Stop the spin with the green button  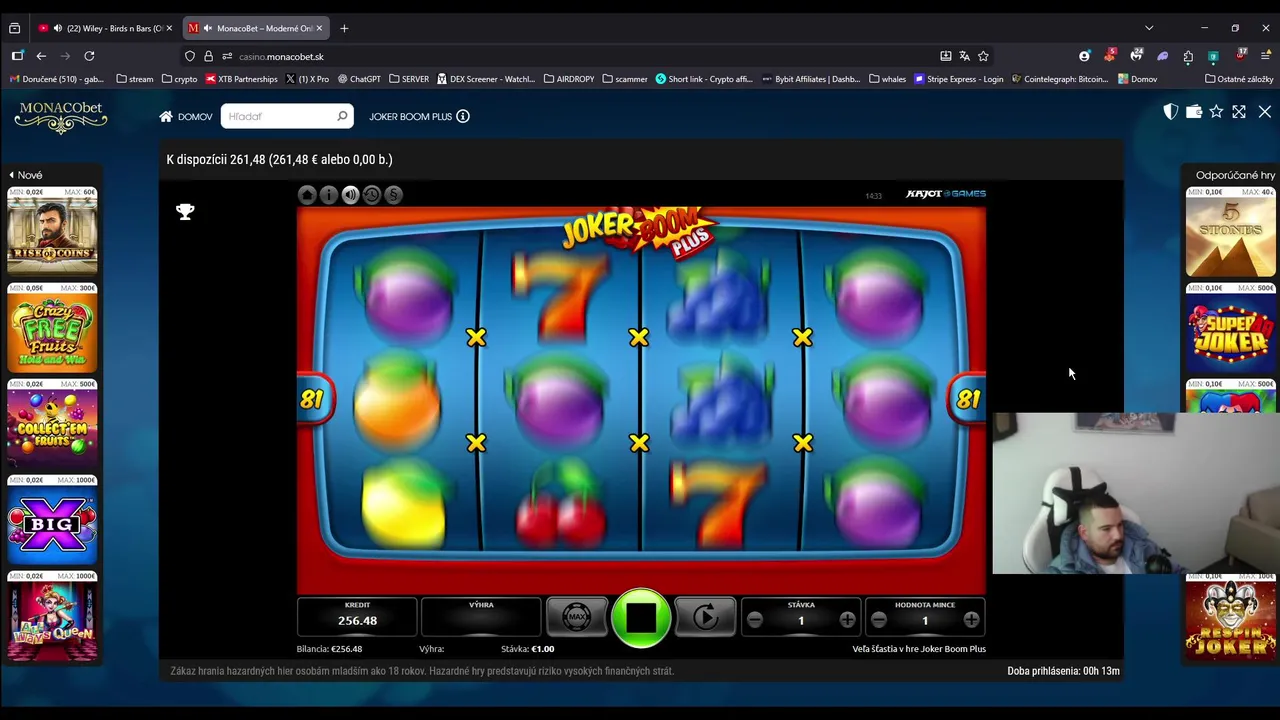[641, 617]
